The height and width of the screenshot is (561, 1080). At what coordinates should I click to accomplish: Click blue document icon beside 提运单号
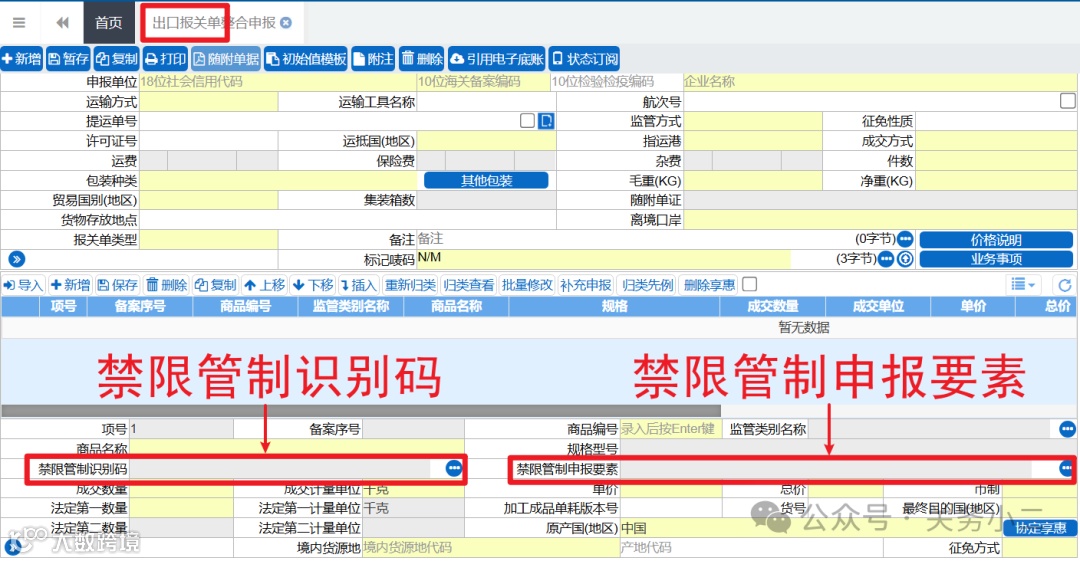(546, 121)
